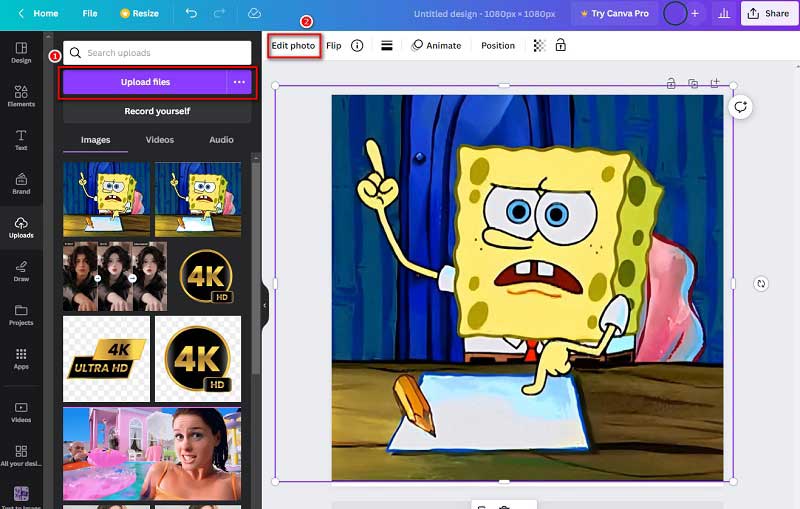Click the Flip button
Viewport: 800px width, 509px height.
click(334, 45)
